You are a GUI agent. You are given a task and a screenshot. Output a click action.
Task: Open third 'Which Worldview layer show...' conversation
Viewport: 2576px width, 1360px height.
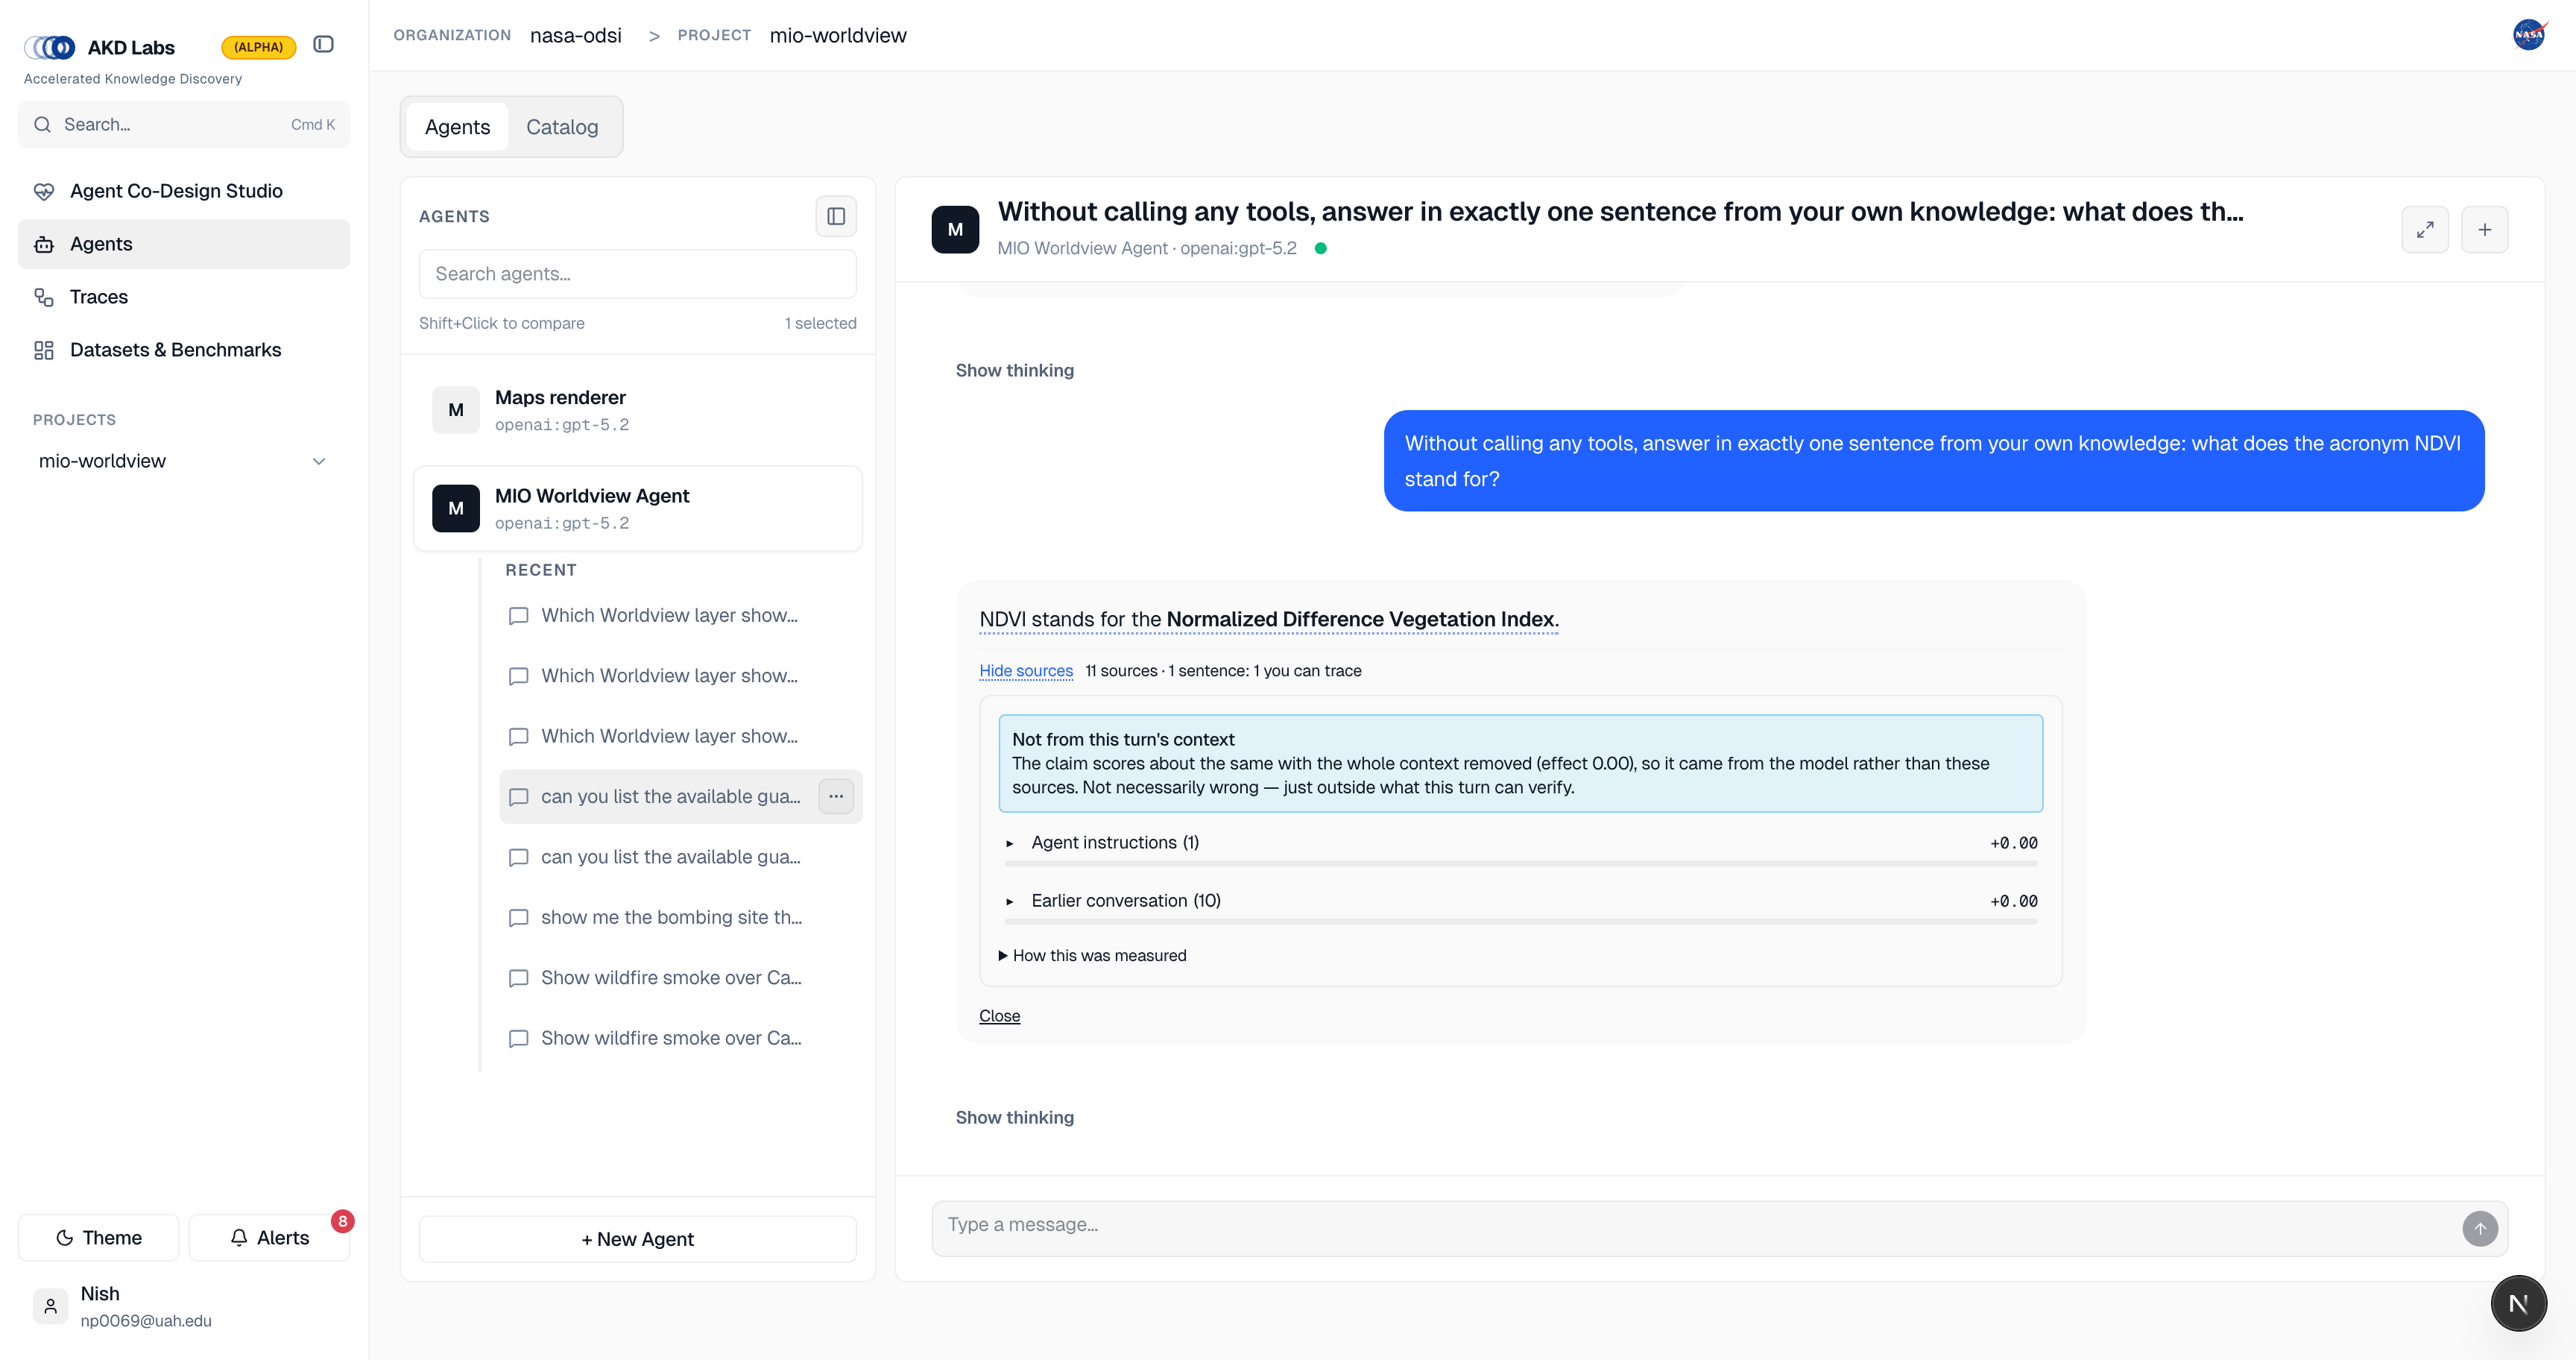coord(680,736)
